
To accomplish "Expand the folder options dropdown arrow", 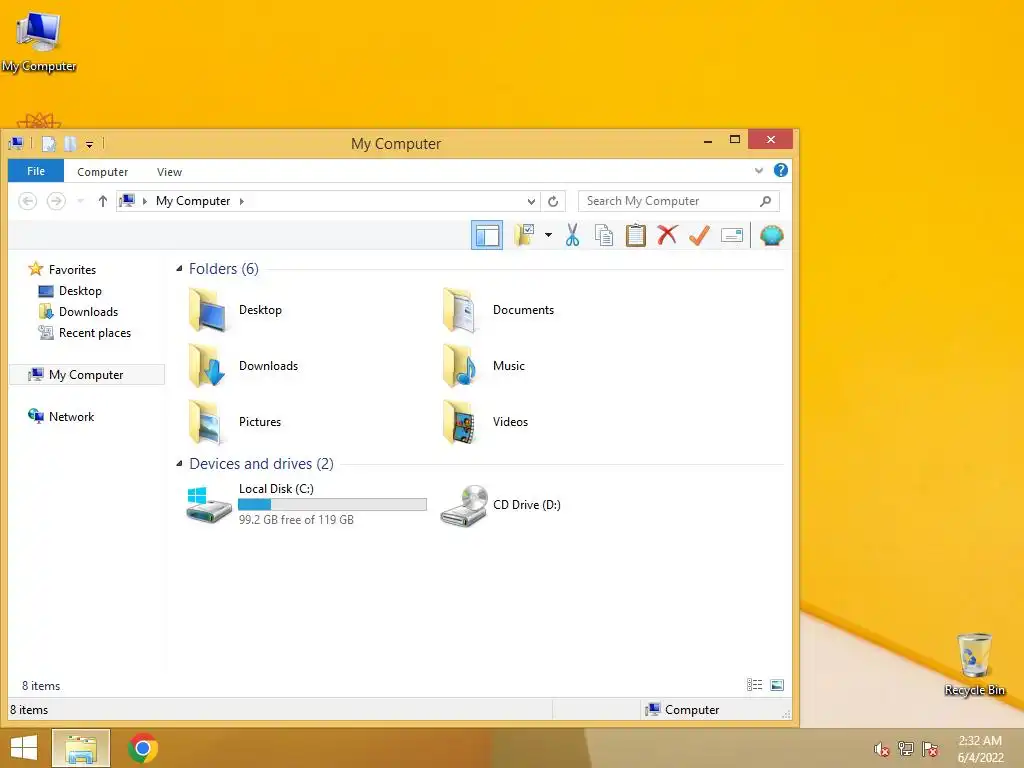I will [x=549, y=235].
